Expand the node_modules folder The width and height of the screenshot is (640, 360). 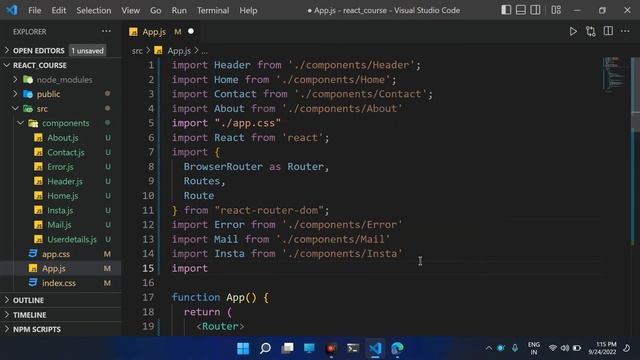point(61,80)
